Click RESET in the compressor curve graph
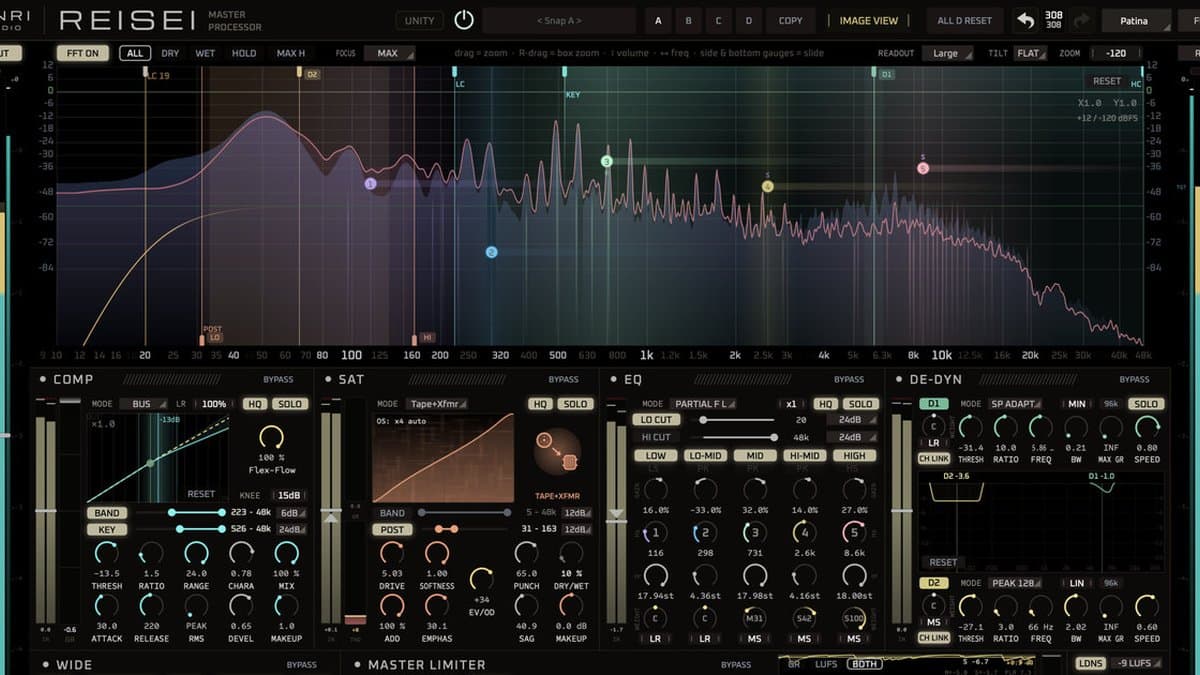Screen dimensions: 1200x675 (201, 494)
